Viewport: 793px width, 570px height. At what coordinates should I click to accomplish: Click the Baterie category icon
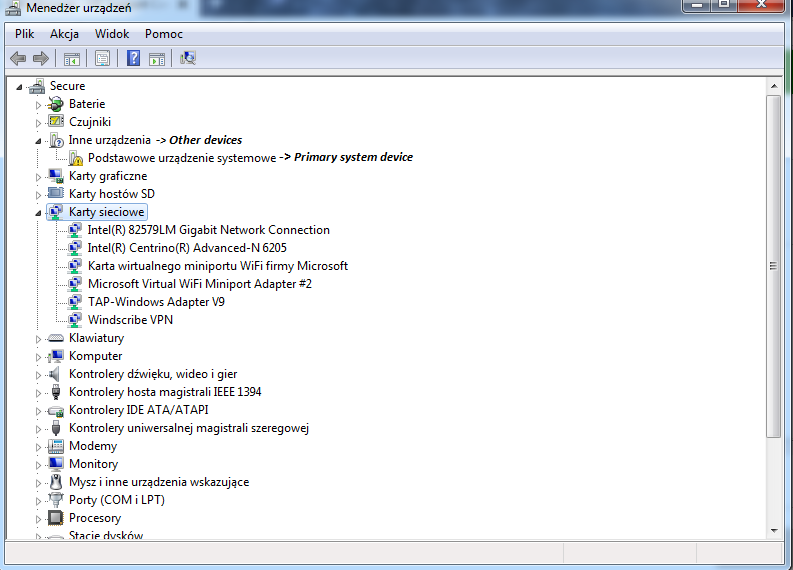coord(56,104)
